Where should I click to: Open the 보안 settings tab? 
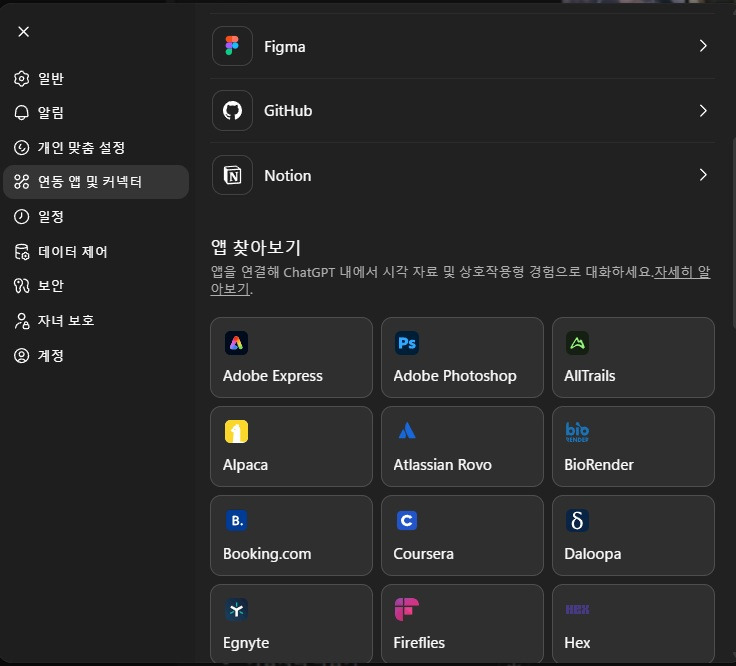[96, 286]
